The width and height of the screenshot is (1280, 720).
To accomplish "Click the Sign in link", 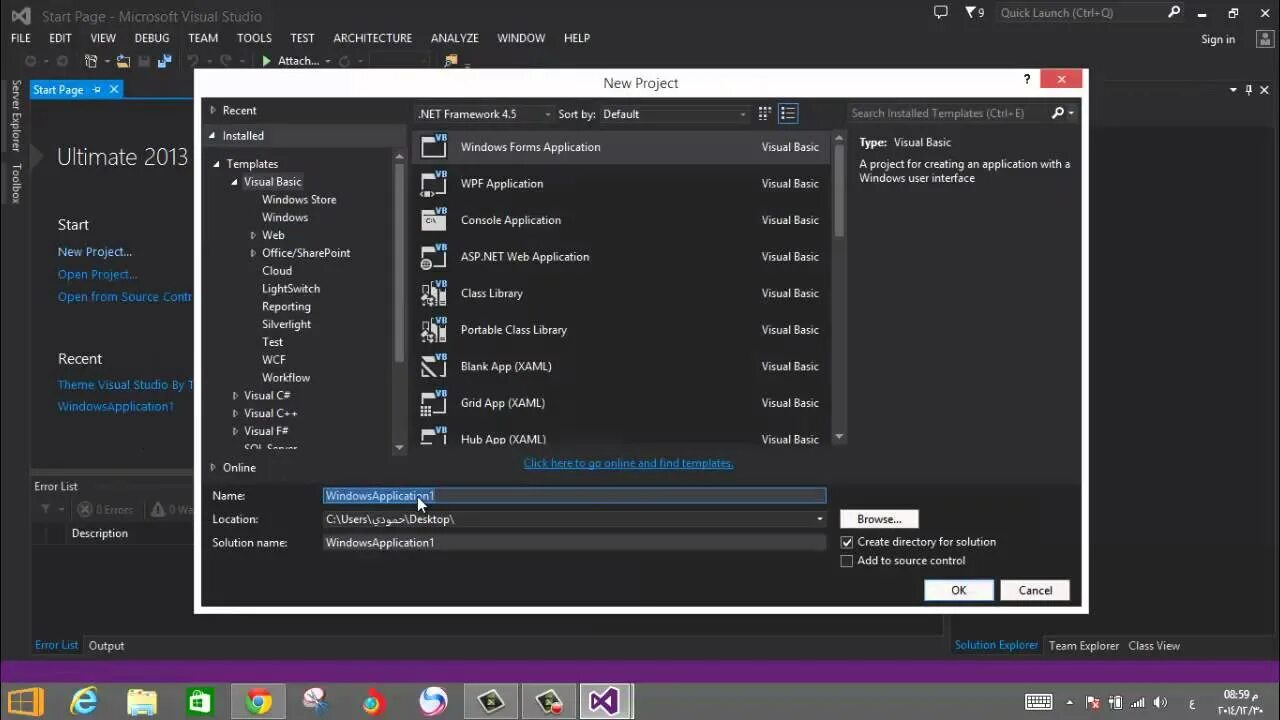I will pyautogui.click(x=1218, y=39).
